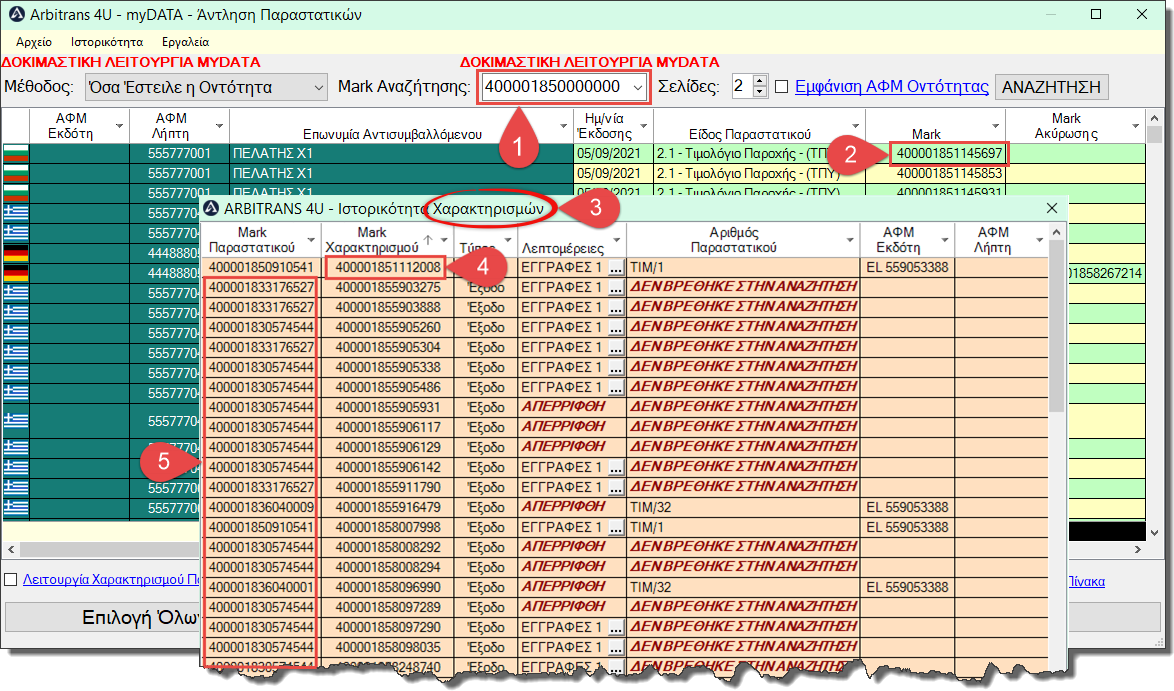Open the ΑΦΜ Λήπτη filter in the history window
The image size is (1174, 691).
(x=1040, y=240)
